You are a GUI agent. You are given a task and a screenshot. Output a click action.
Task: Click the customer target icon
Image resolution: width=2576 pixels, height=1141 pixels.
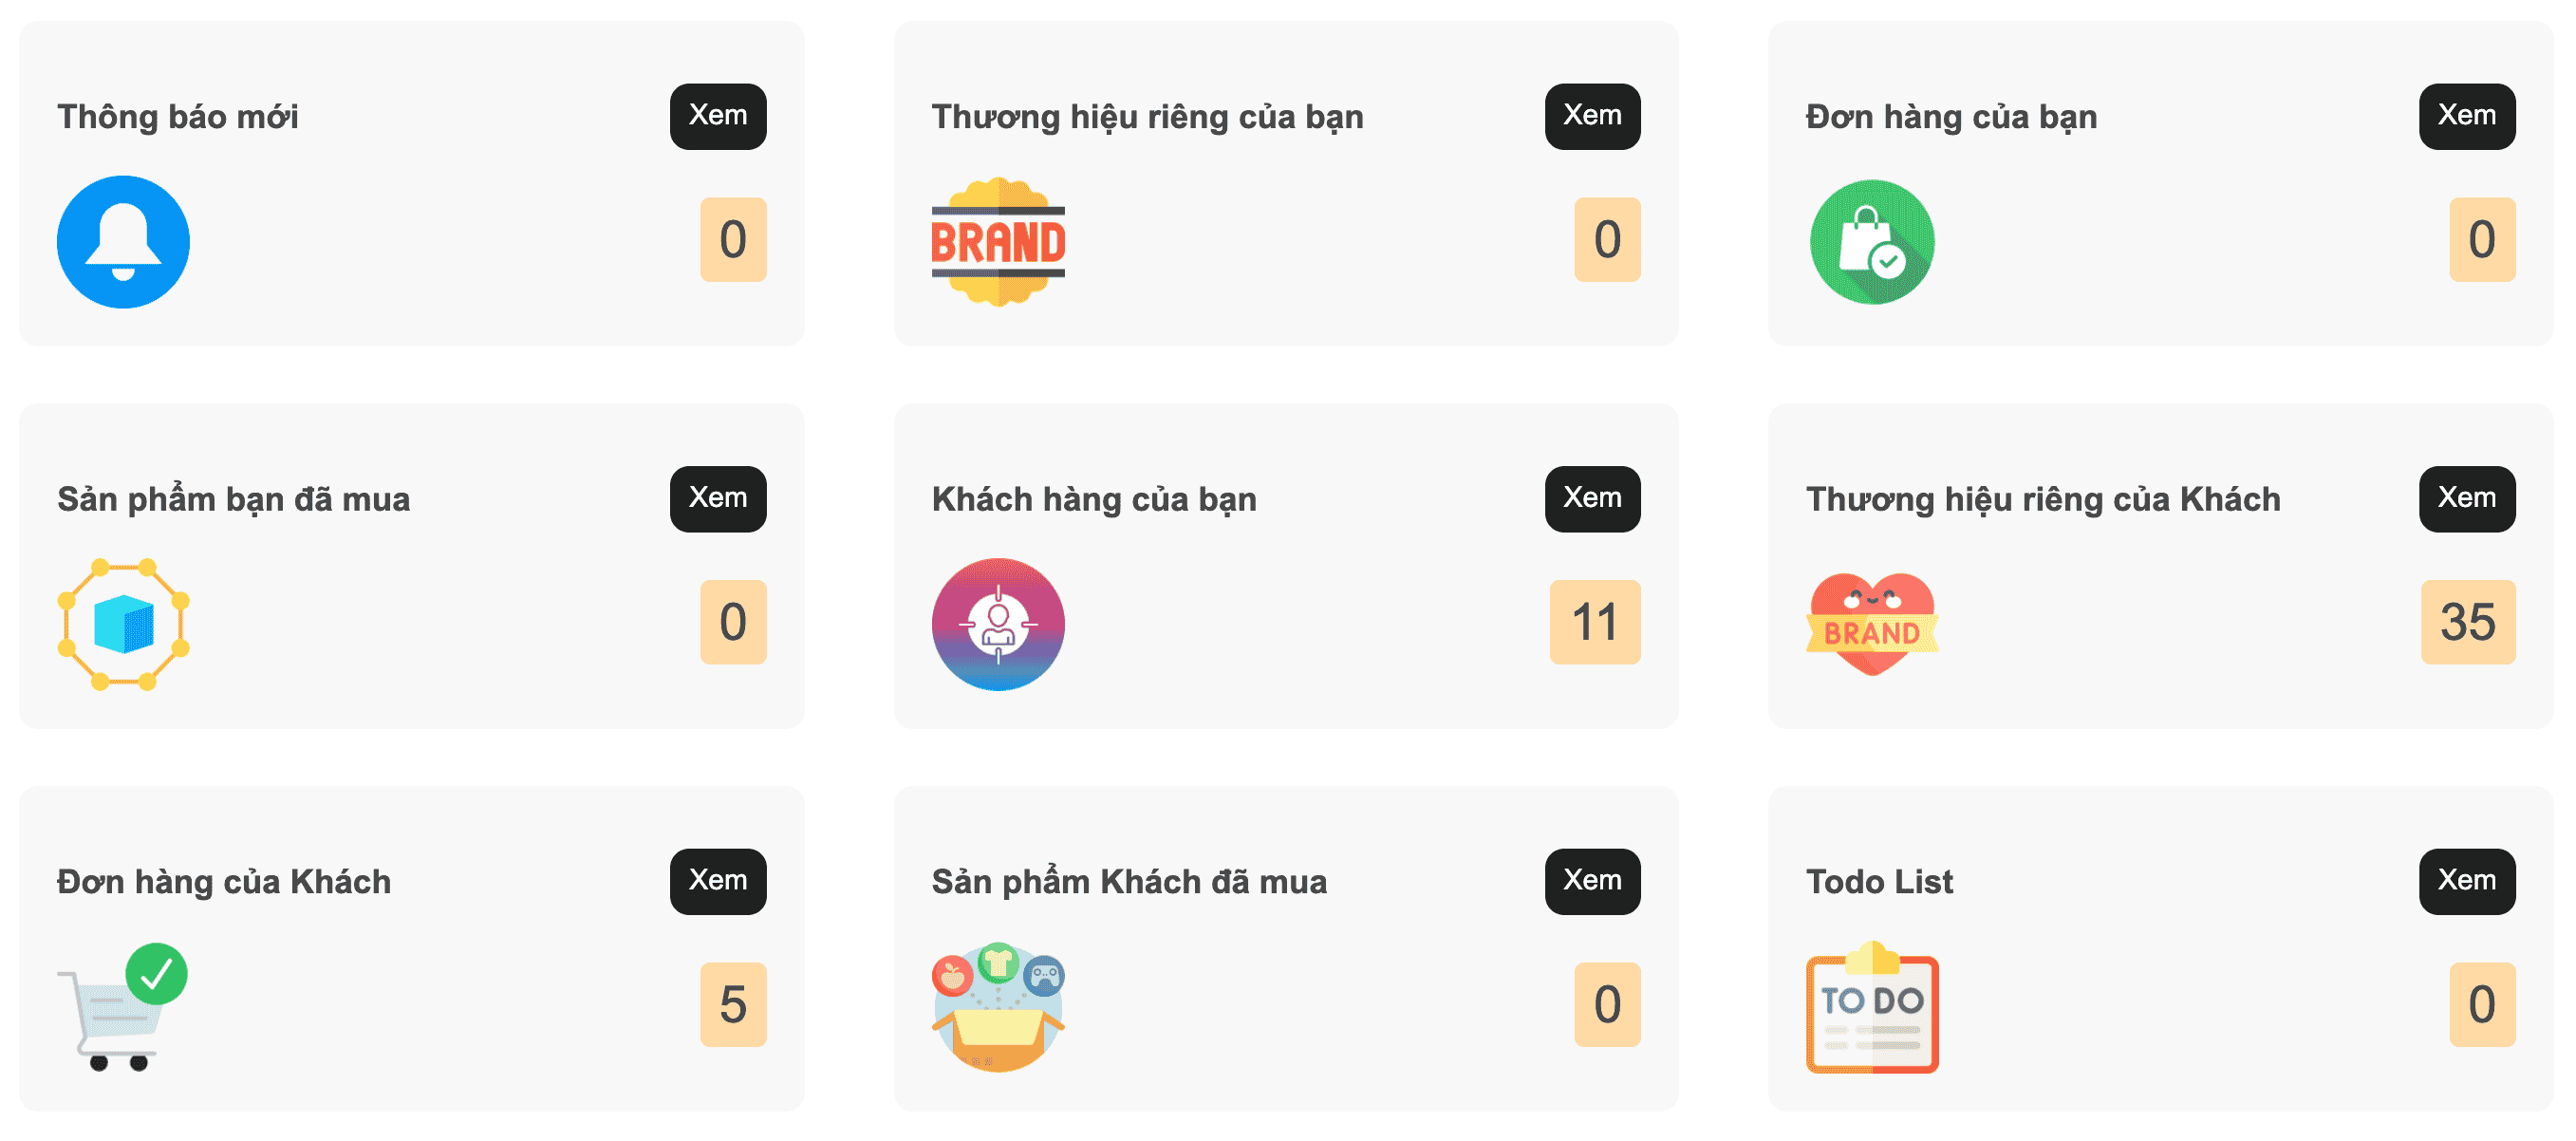click(998, 624)
